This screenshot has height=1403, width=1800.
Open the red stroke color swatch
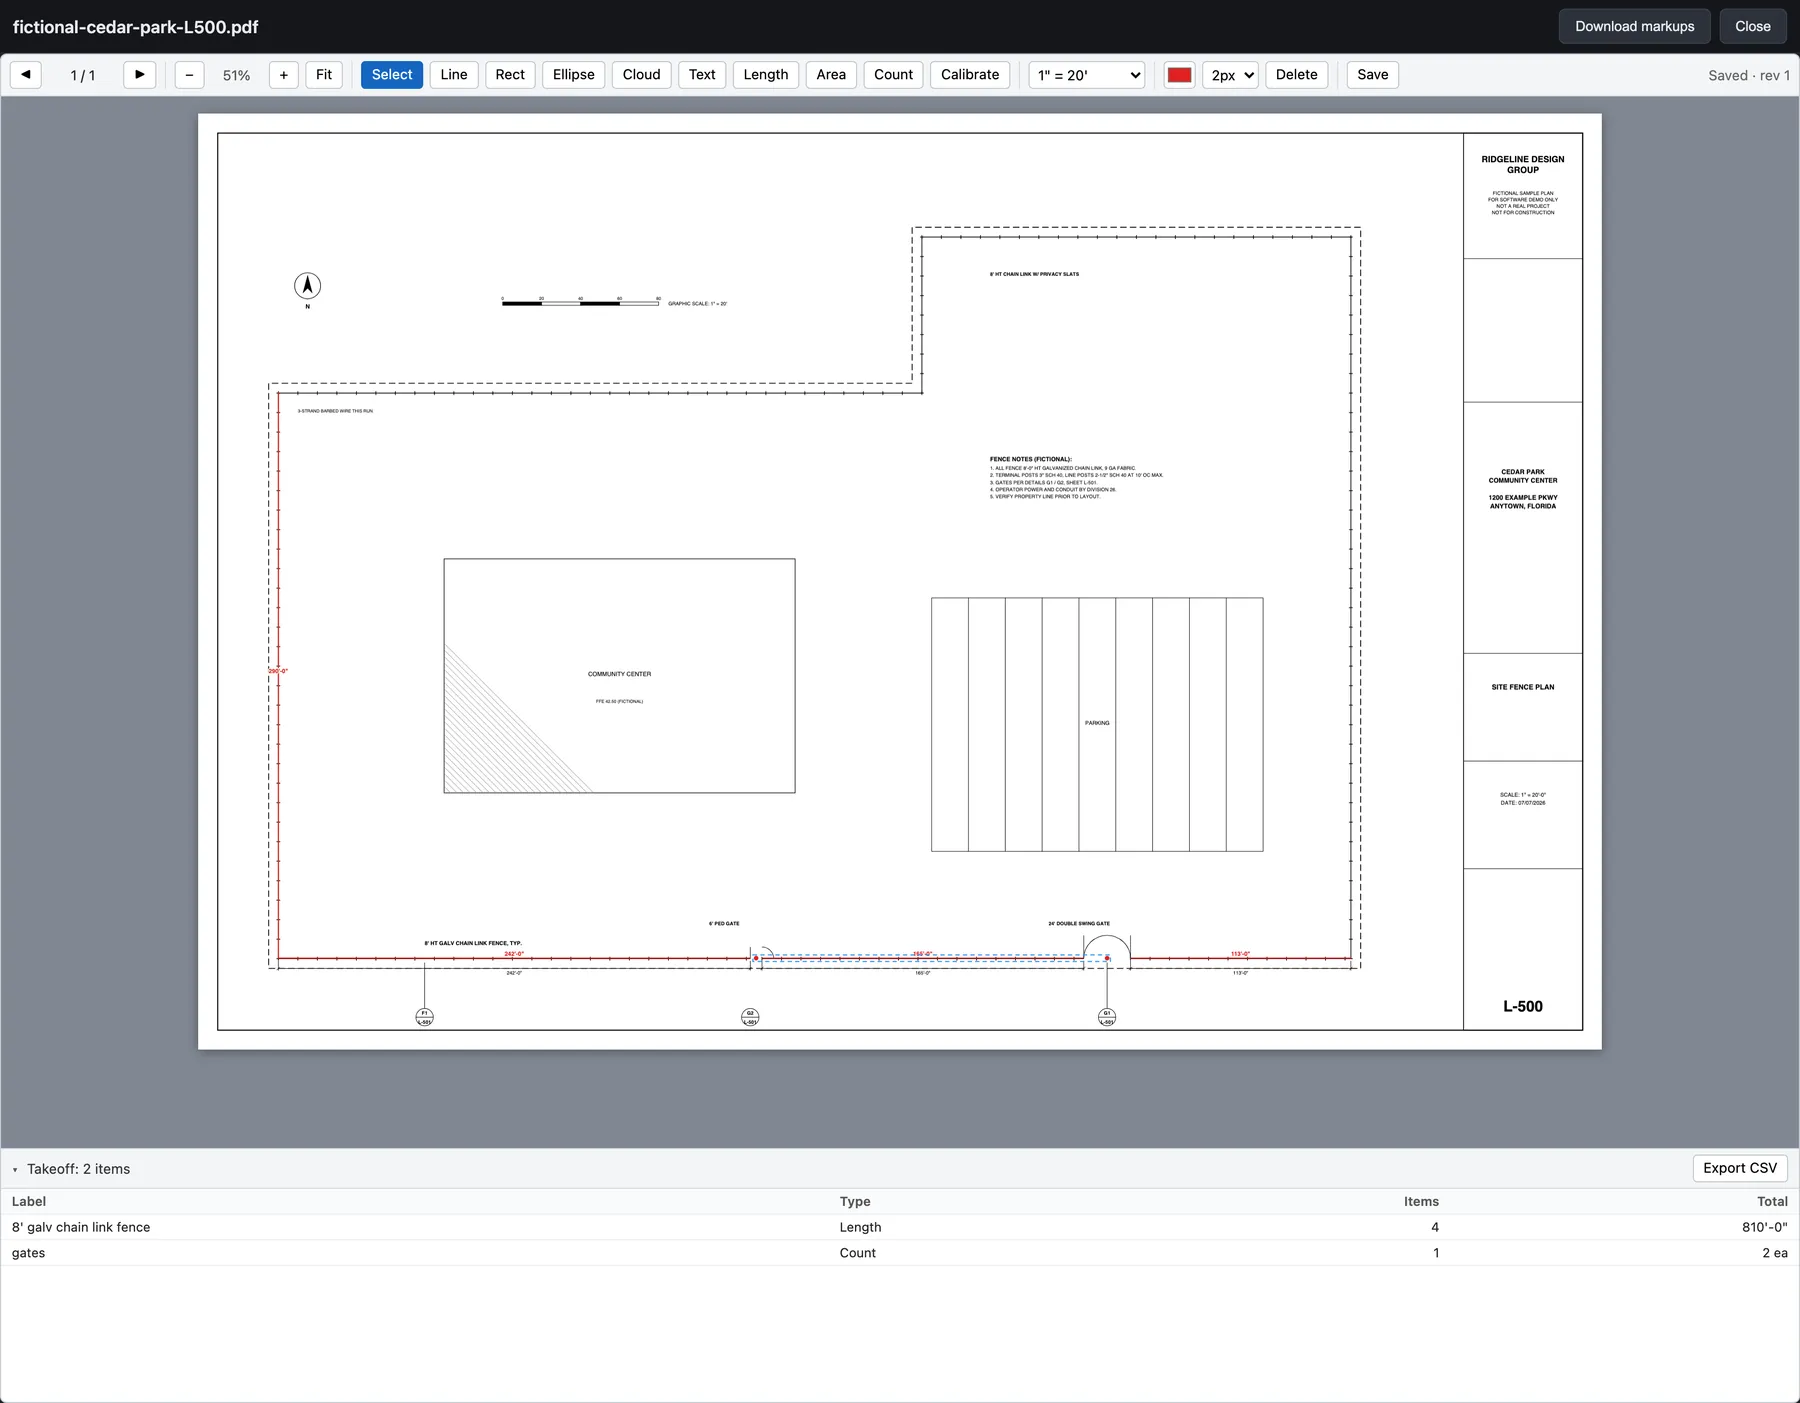[x=1180, y=75]
